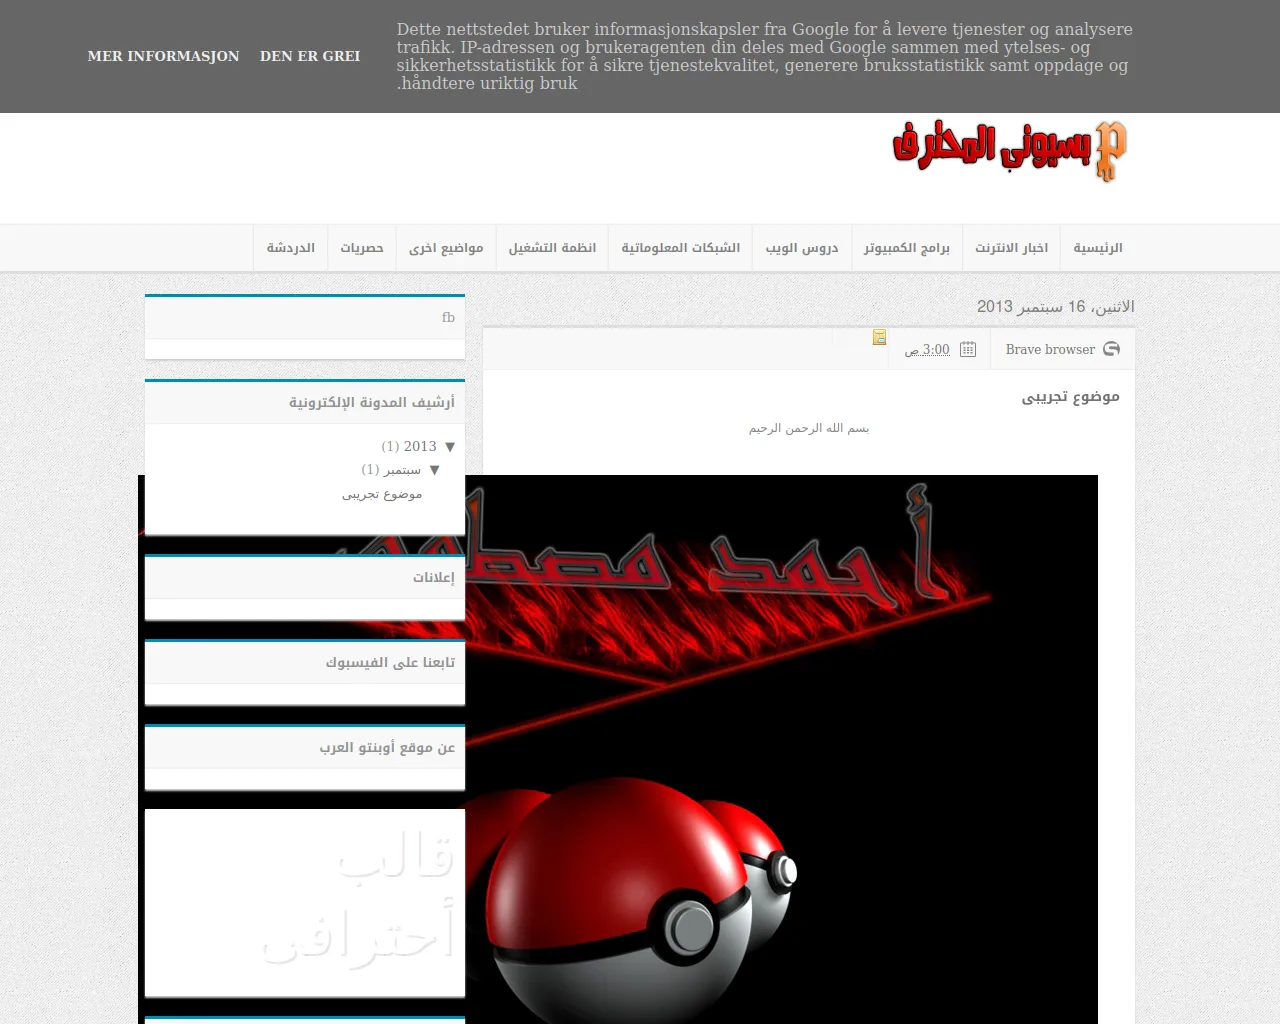The height and width of the screenshot is (1024, 1280).
Task: Click the calendar icon beside 3:00
Action: pos(968,349)
